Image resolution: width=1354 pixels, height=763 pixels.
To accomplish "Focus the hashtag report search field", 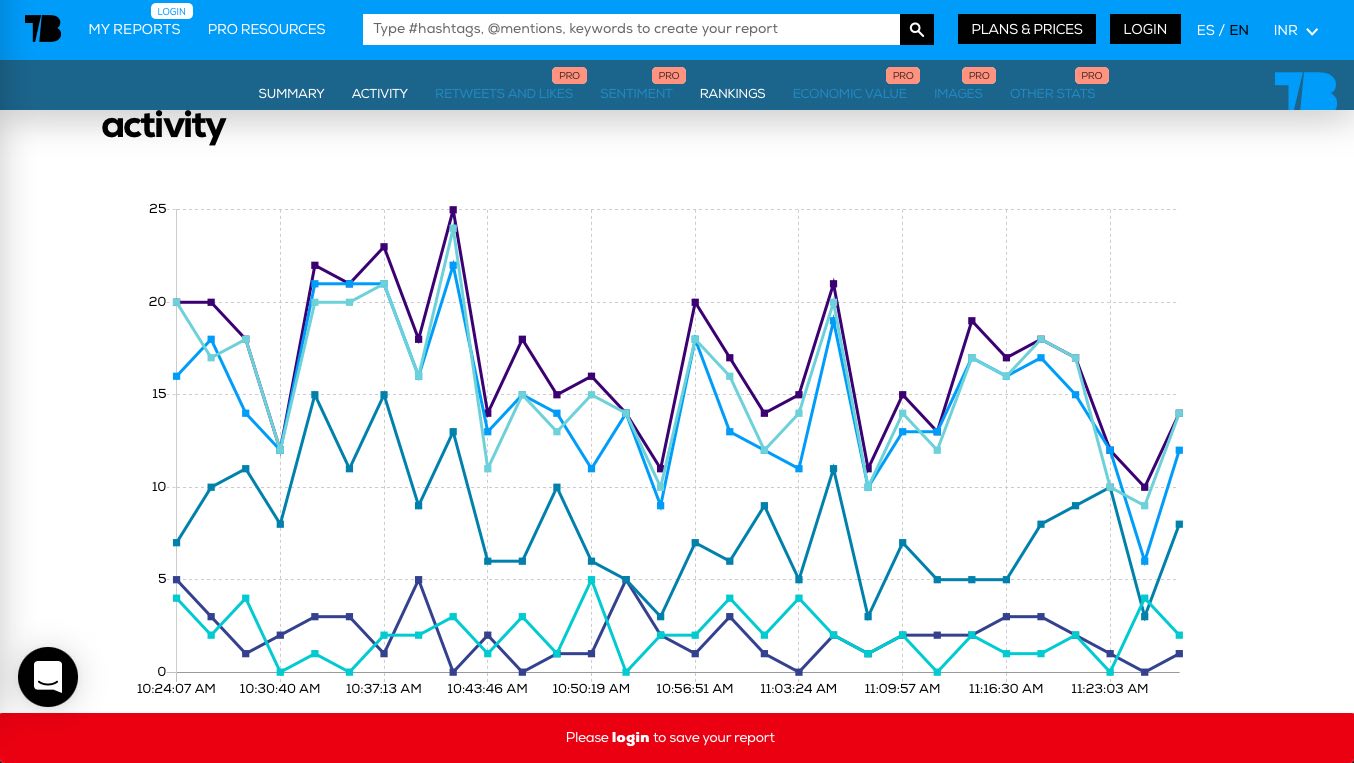I will (x=631, y=29).
